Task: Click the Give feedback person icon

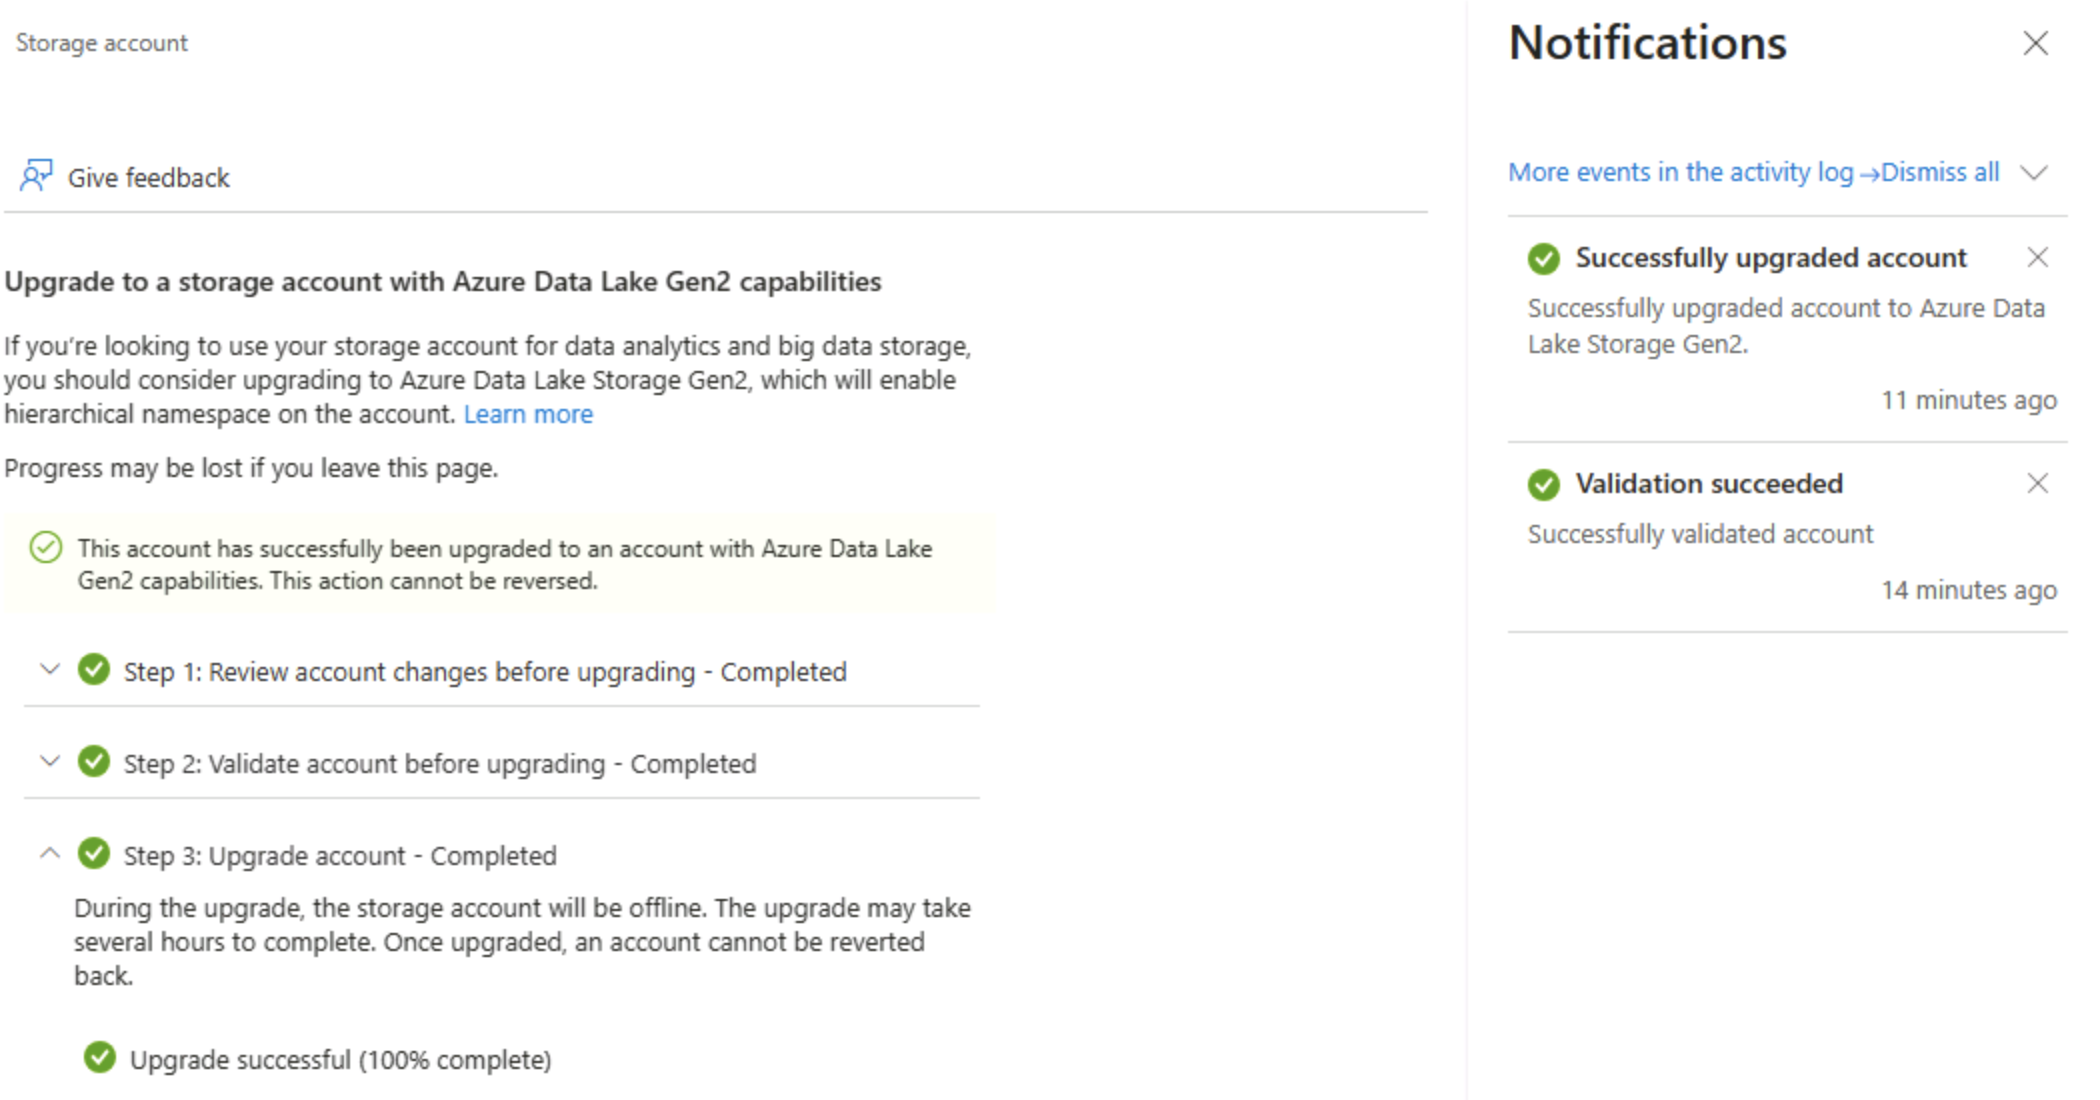Action: pyautogui.click(x=36, y=176)
